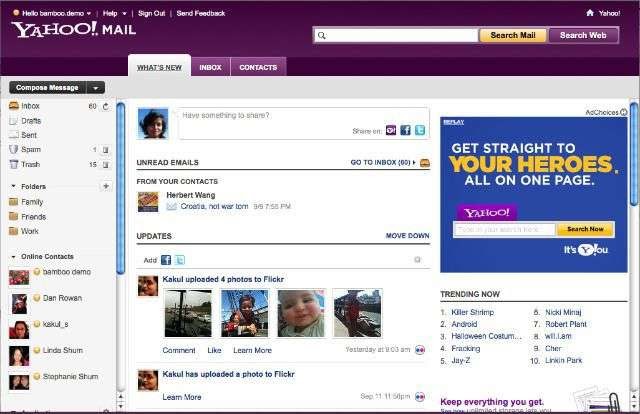640x414 pixels.
Task: Click the Compose Message button
Action: click(47, 88)
